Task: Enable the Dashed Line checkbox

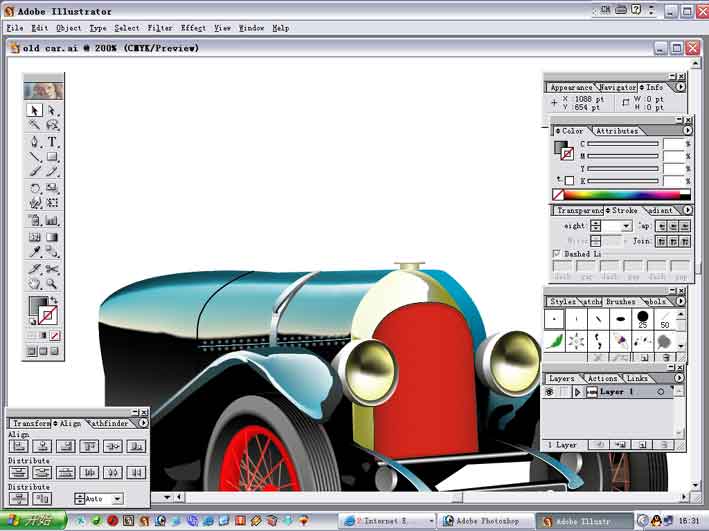Action: point(557,254)
